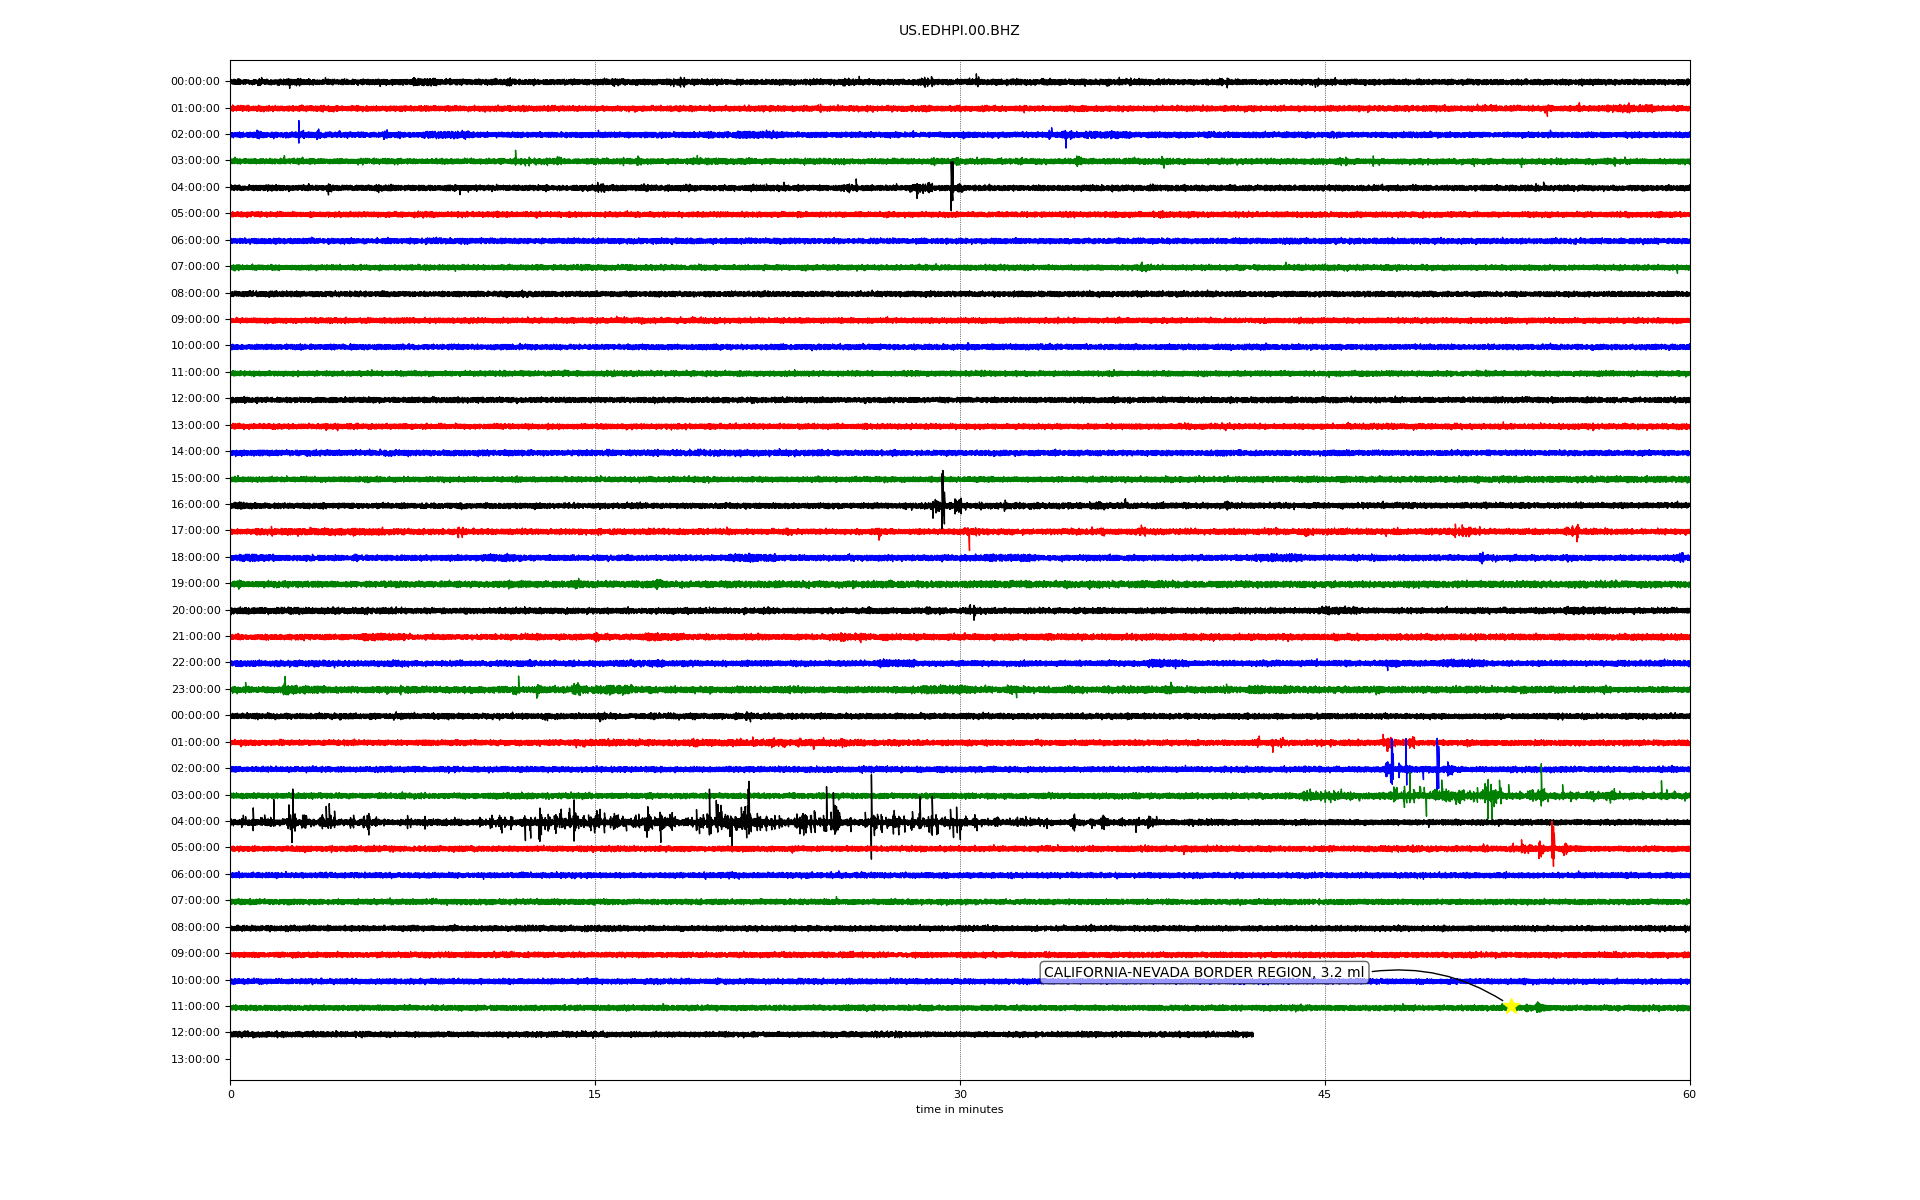The width and height of the screenshot is (1920, 1200).
Task: Click the 30 minute x-axis tick label
Action: tap(960, 1094)
